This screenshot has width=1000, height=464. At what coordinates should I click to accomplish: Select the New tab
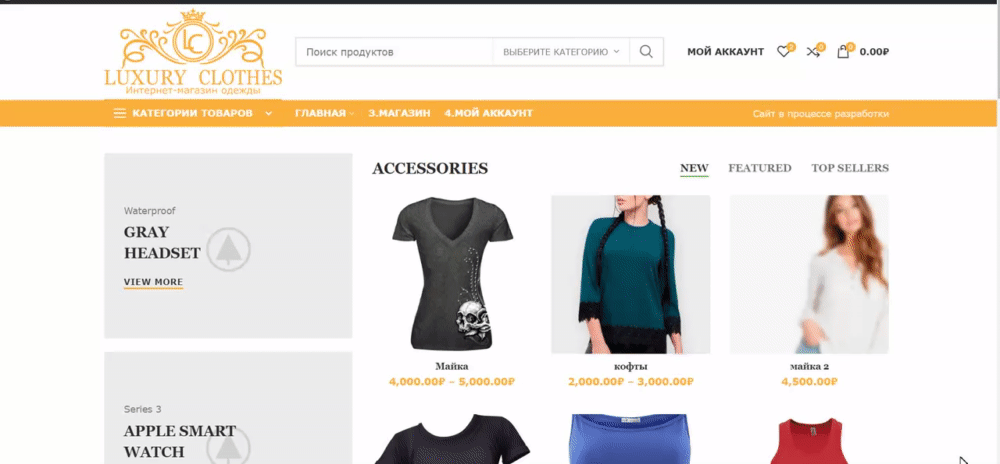(695, 168)
